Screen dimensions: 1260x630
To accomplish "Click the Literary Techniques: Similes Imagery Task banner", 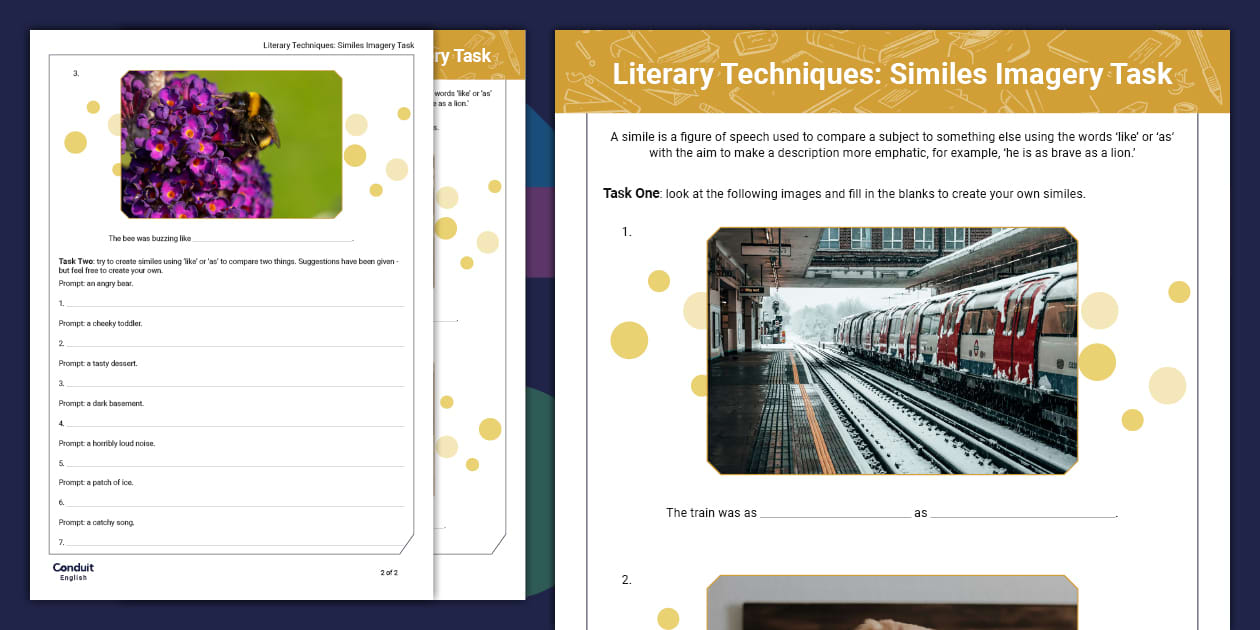I will pyautogui.click(x=890, y=73).
